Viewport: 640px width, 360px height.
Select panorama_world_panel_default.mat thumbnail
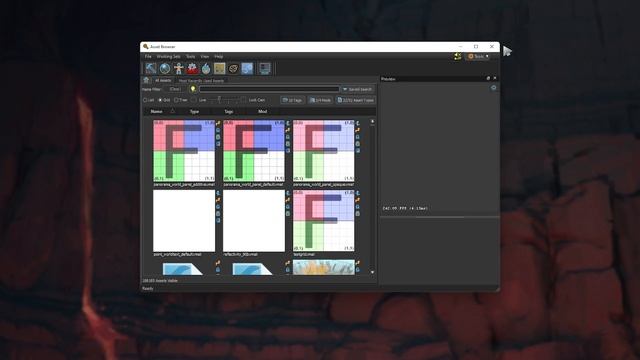[254, 151]
